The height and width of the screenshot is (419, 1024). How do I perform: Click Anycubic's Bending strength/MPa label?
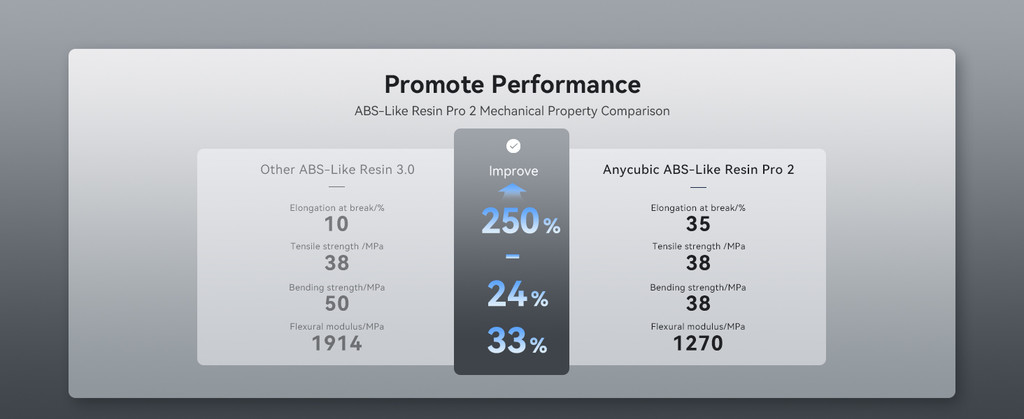(698, 287)
